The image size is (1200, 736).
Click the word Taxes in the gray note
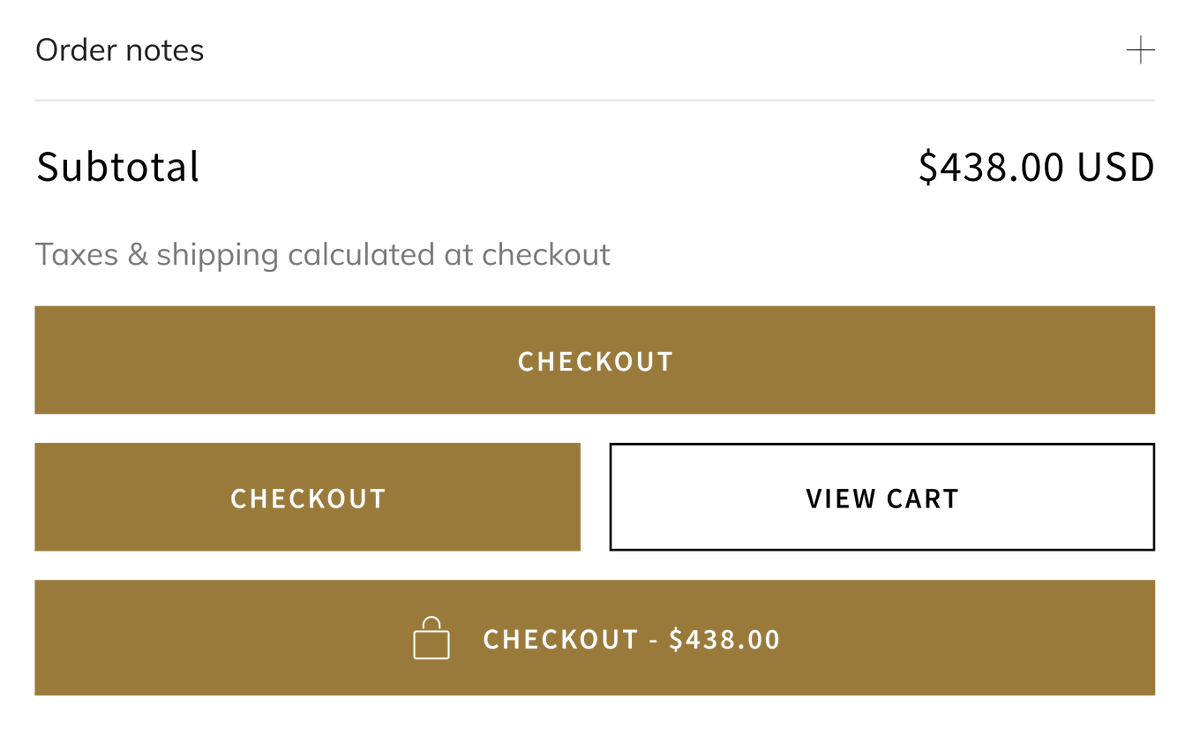[76, 255]
